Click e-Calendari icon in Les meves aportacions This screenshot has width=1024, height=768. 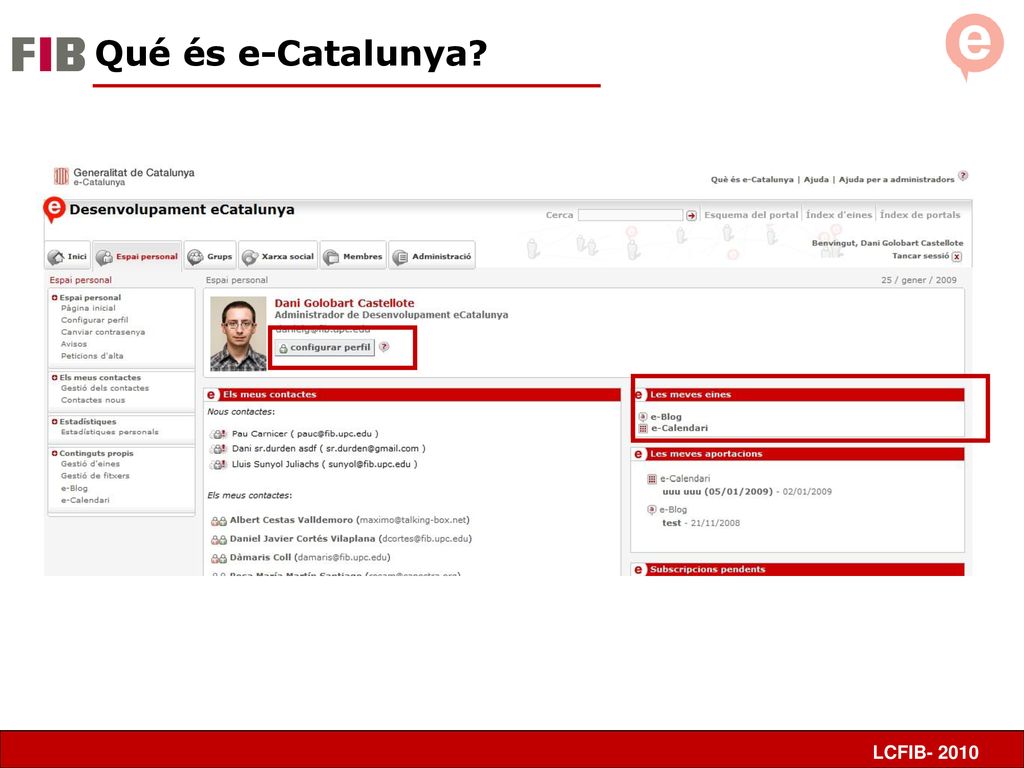651,479
